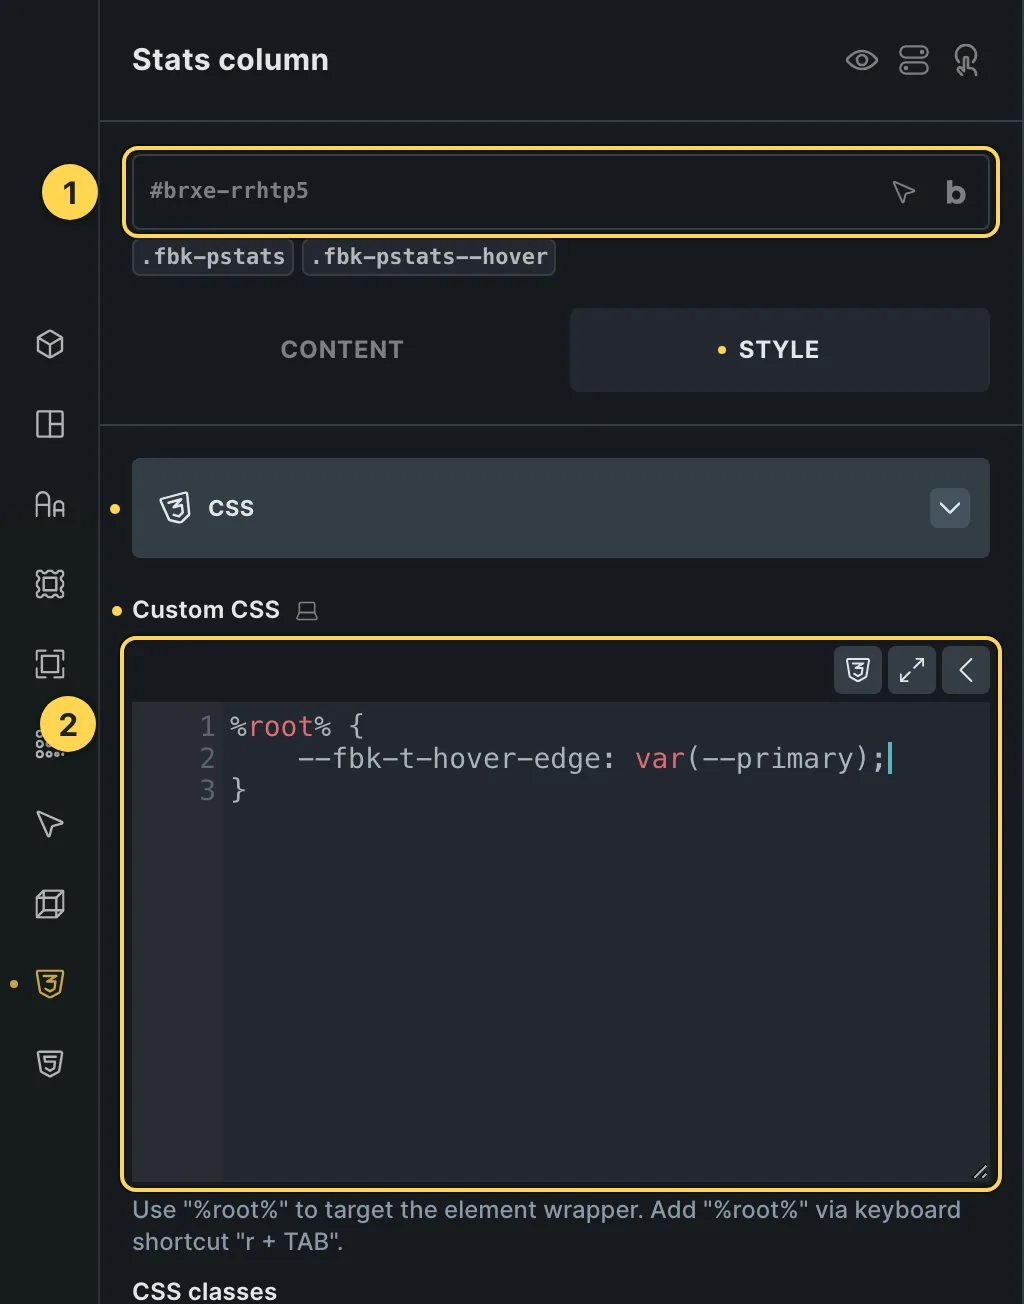Open the HTML5 shield icon in sidebar
The image size is (1024, 1304).
pos(50,1064)
